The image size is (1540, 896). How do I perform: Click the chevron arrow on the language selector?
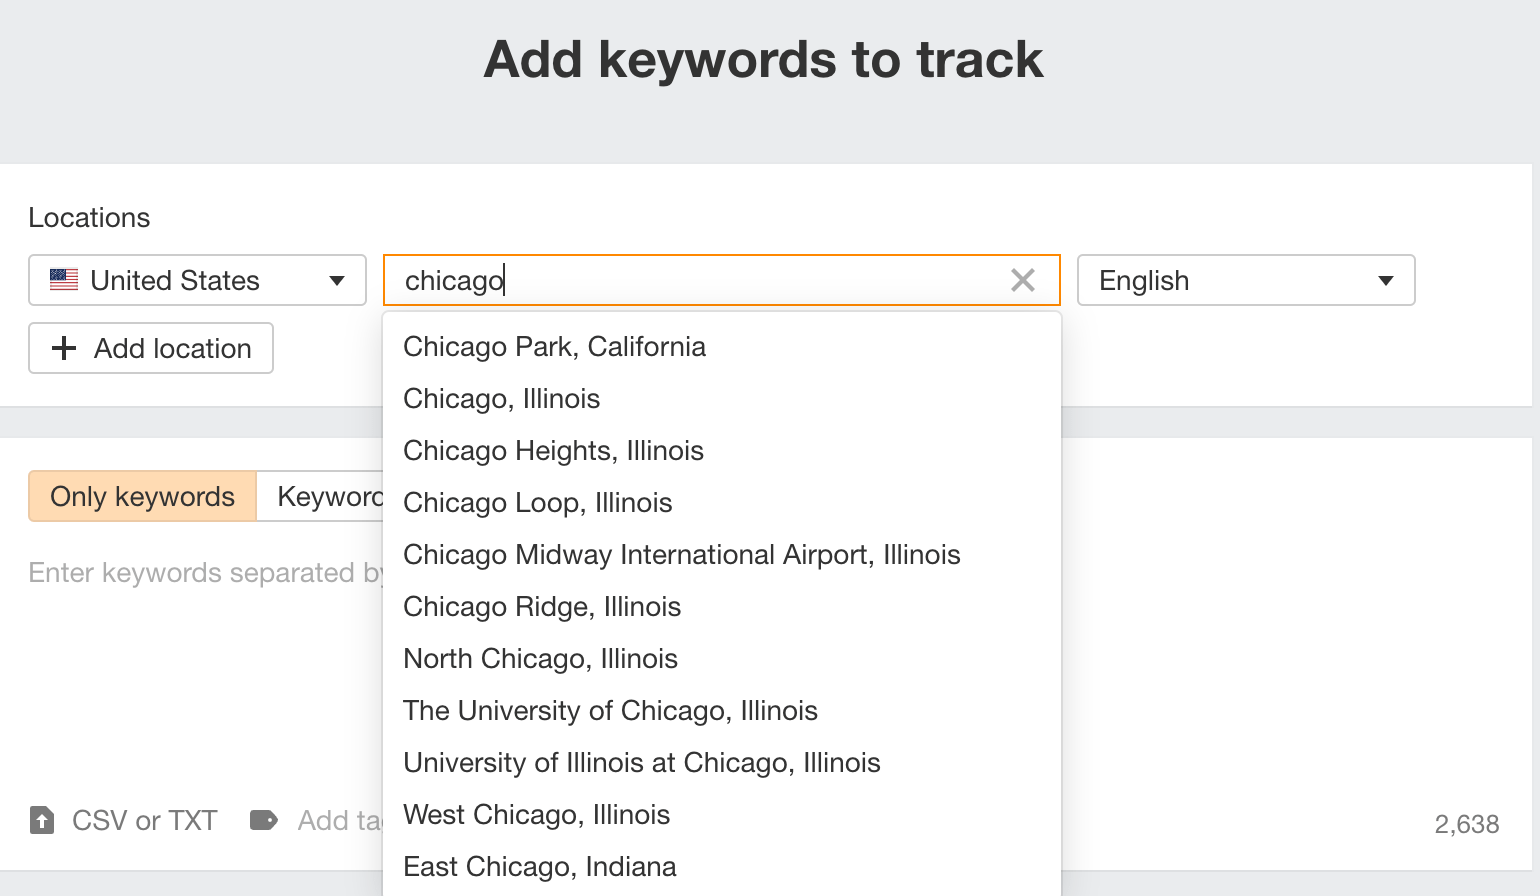(1387, 281)
